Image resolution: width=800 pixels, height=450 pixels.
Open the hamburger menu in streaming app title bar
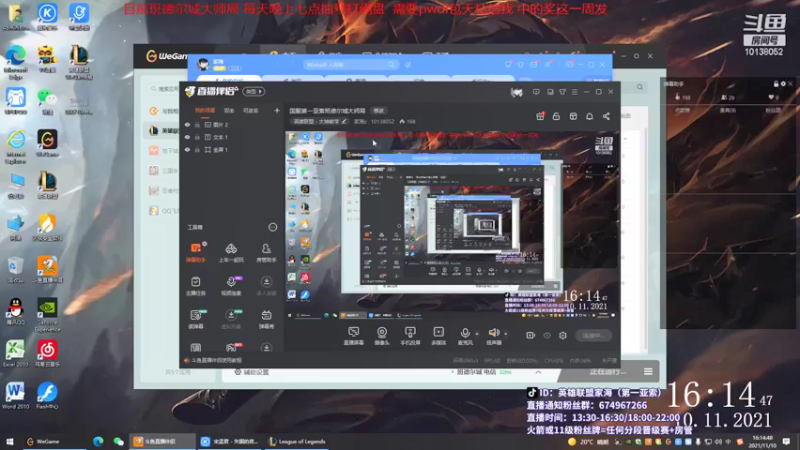pos(574,92)
